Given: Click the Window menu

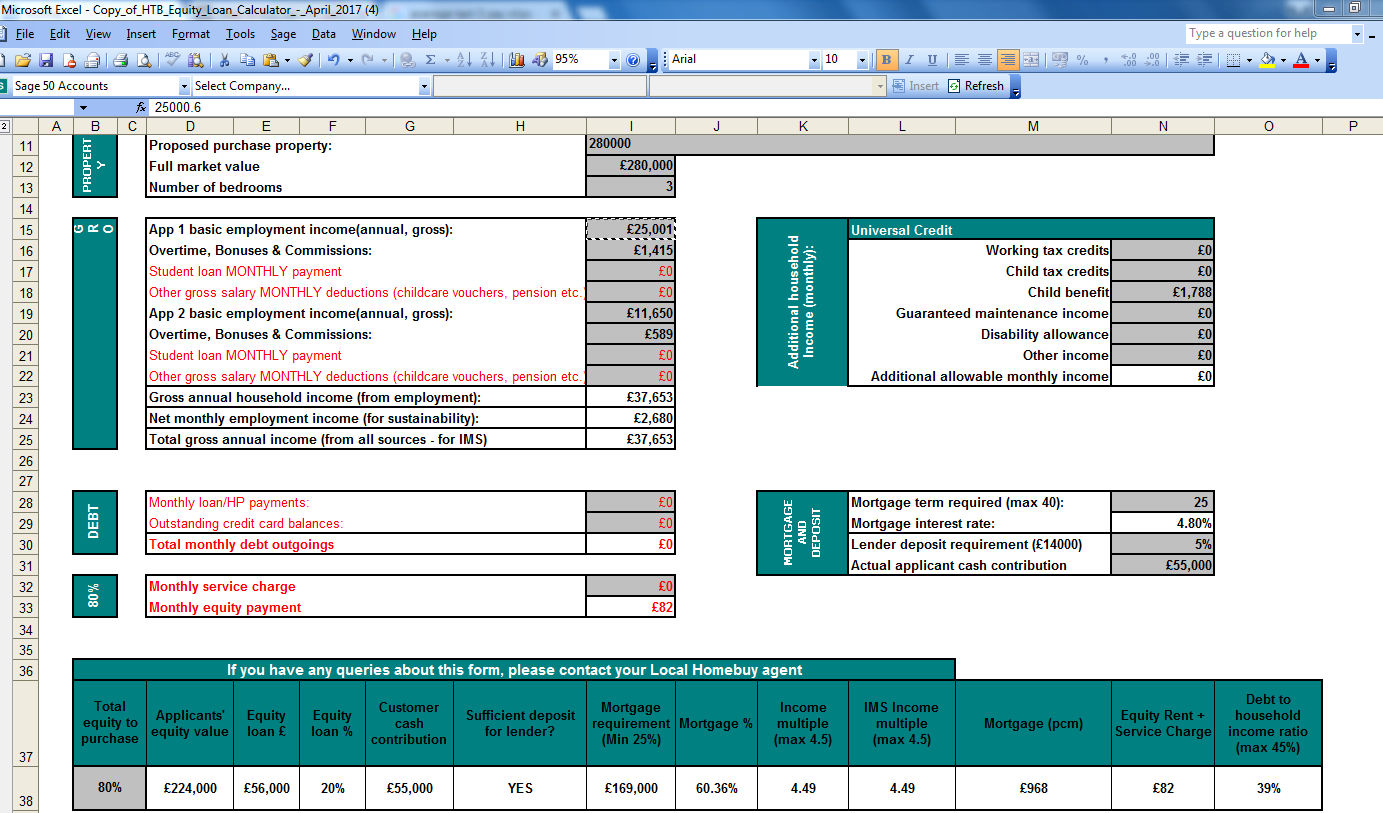Looking at the screenshot, I should point(373,34).
